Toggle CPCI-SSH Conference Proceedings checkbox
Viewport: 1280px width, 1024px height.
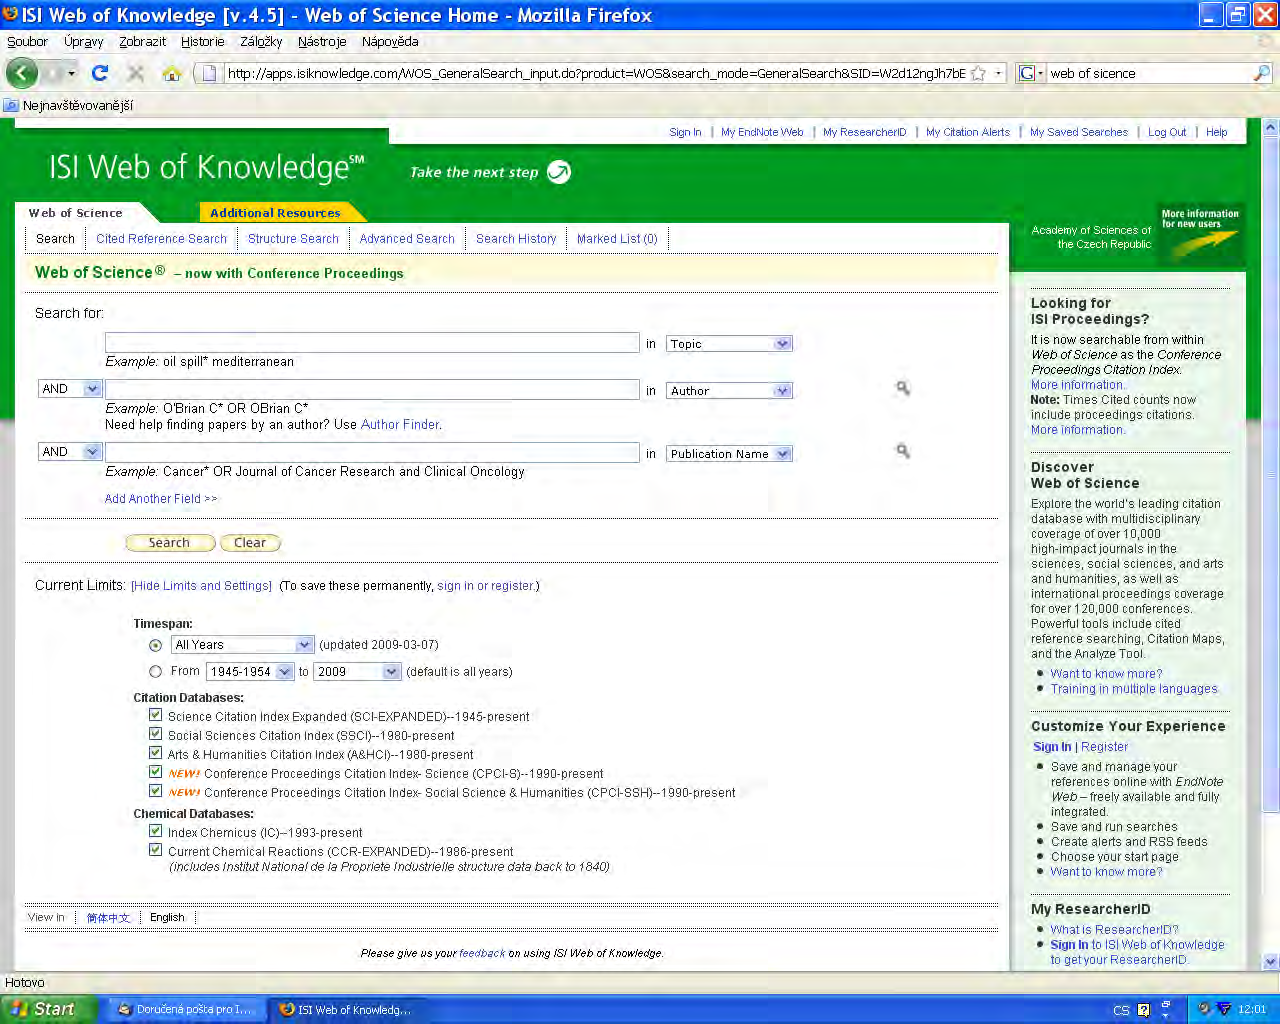155,791
